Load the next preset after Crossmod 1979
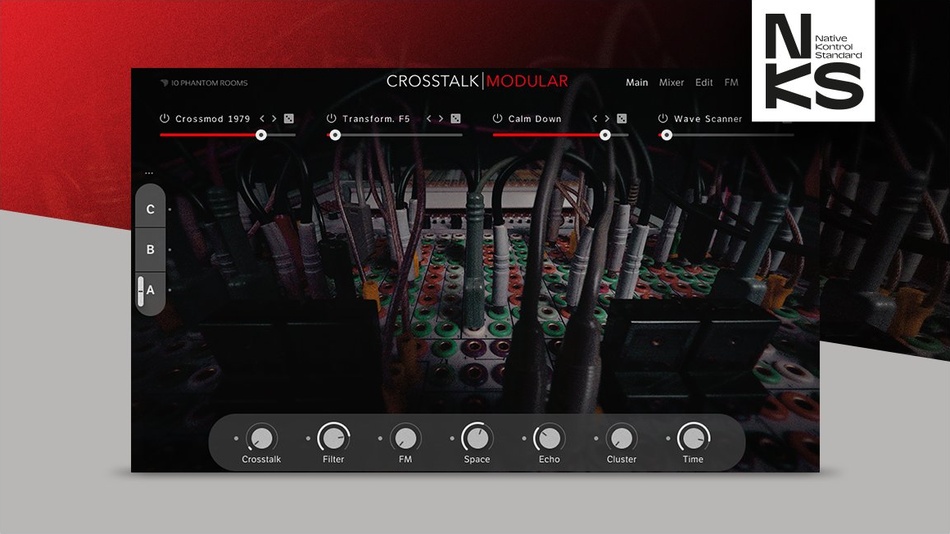Viewport: 950px width, 534px height. (x=274, y=119)
